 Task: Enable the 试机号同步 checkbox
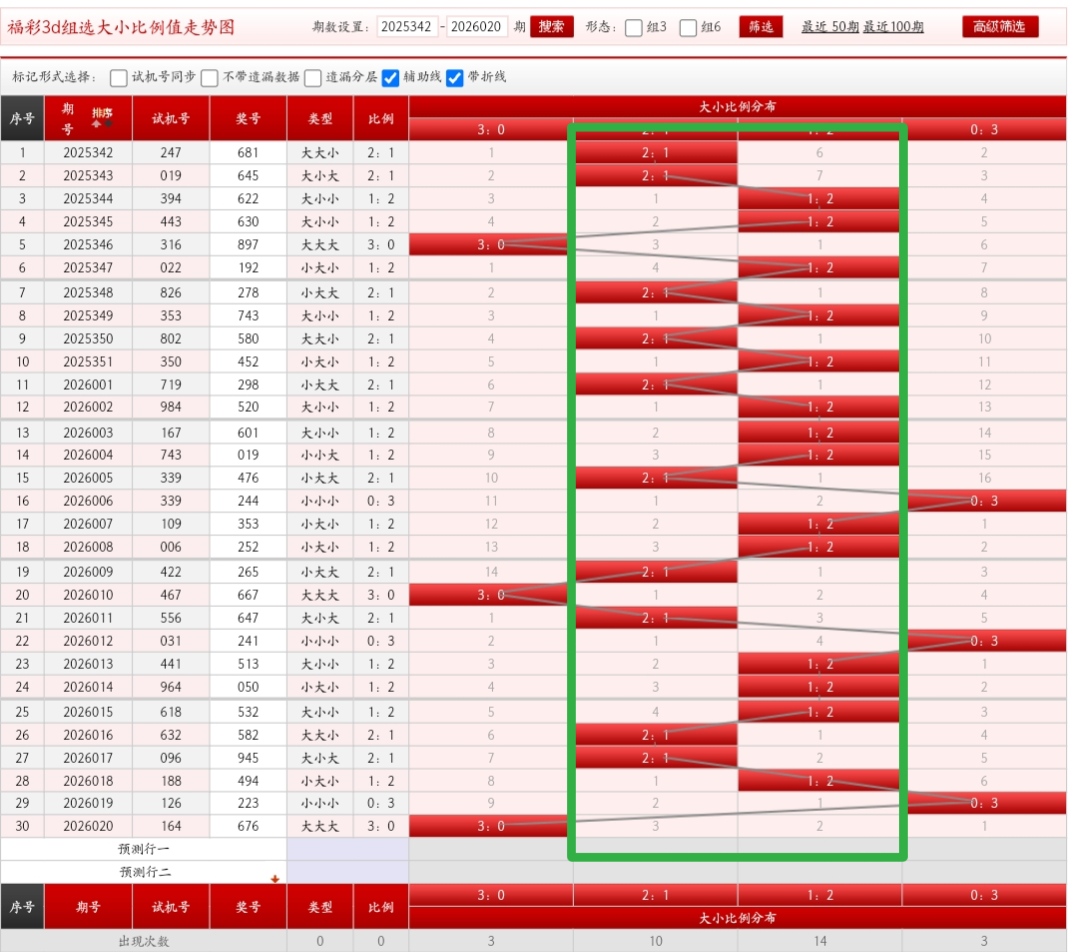(x=119, y=78)
